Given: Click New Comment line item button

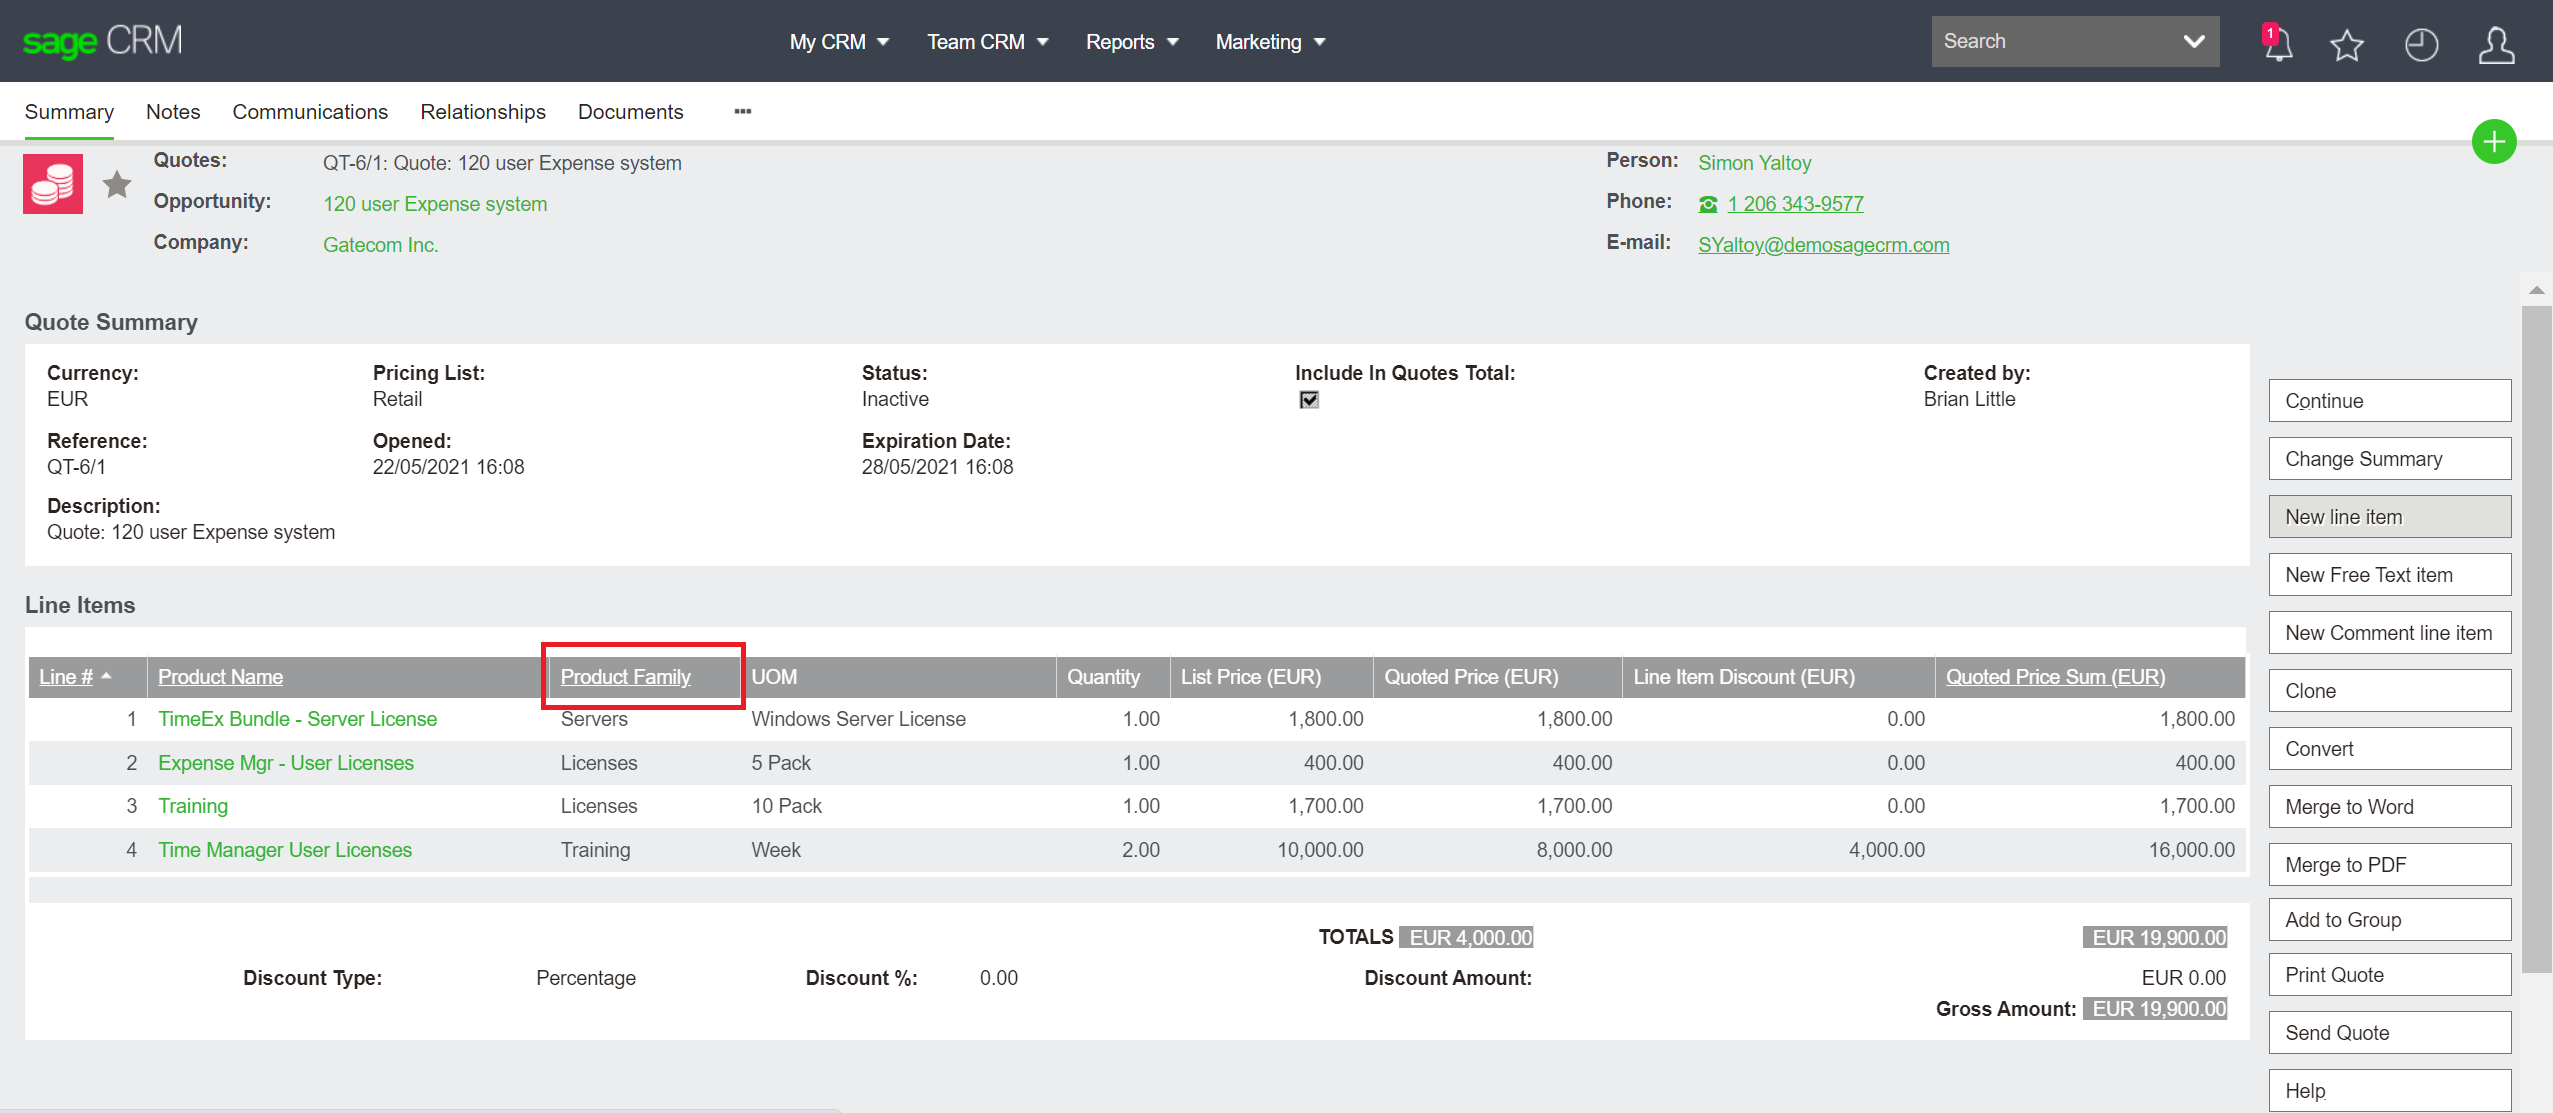Looking at the screenshot, I should (2389, 633).
